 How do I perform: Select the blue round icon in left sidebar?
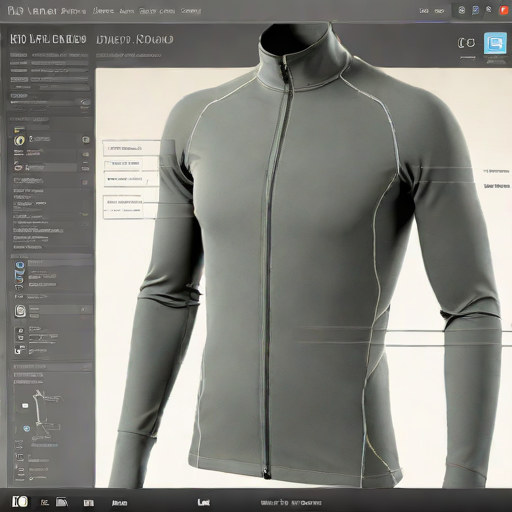pyautogui.click(x=20, y=265)
